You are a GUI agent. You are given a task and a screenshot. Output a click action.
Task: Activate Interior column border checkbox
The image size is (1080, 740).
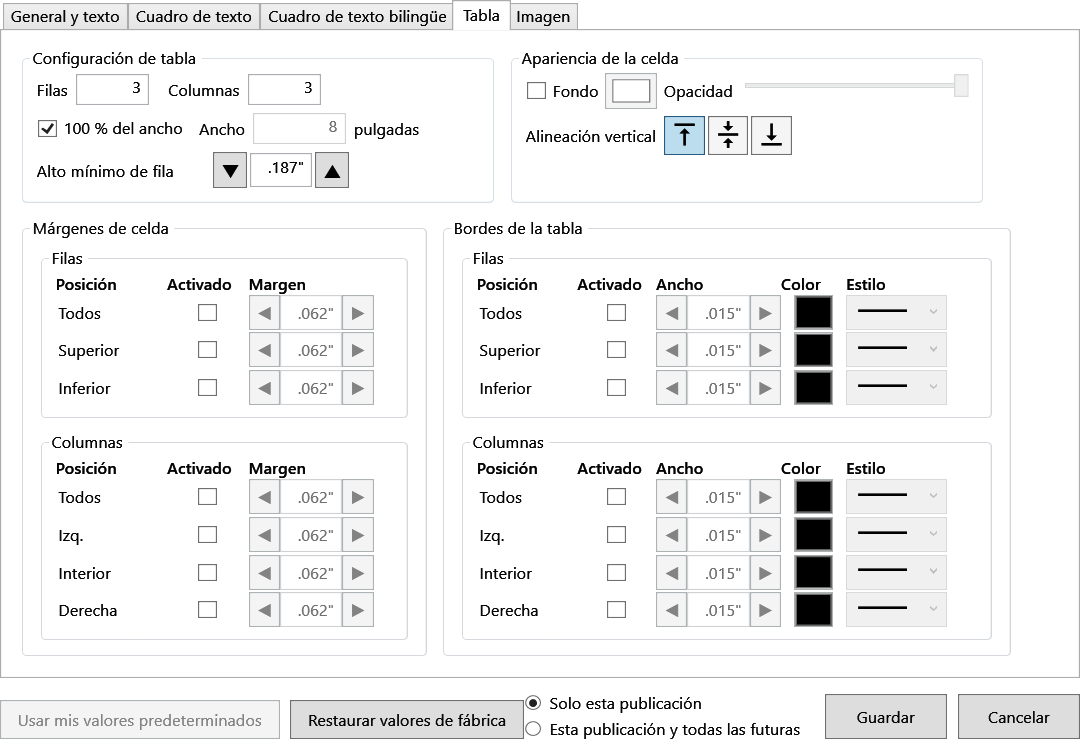(x=616, y=573)
